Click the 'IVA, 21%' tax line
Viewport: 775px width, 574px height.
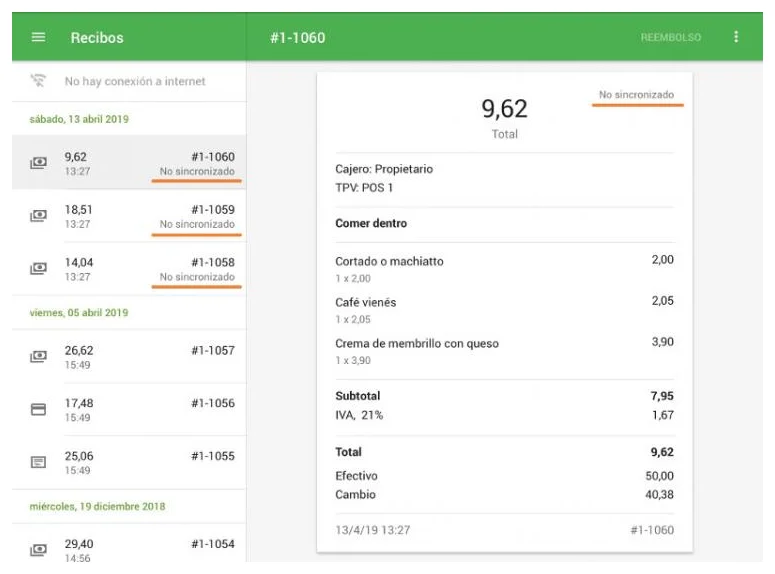359,415
